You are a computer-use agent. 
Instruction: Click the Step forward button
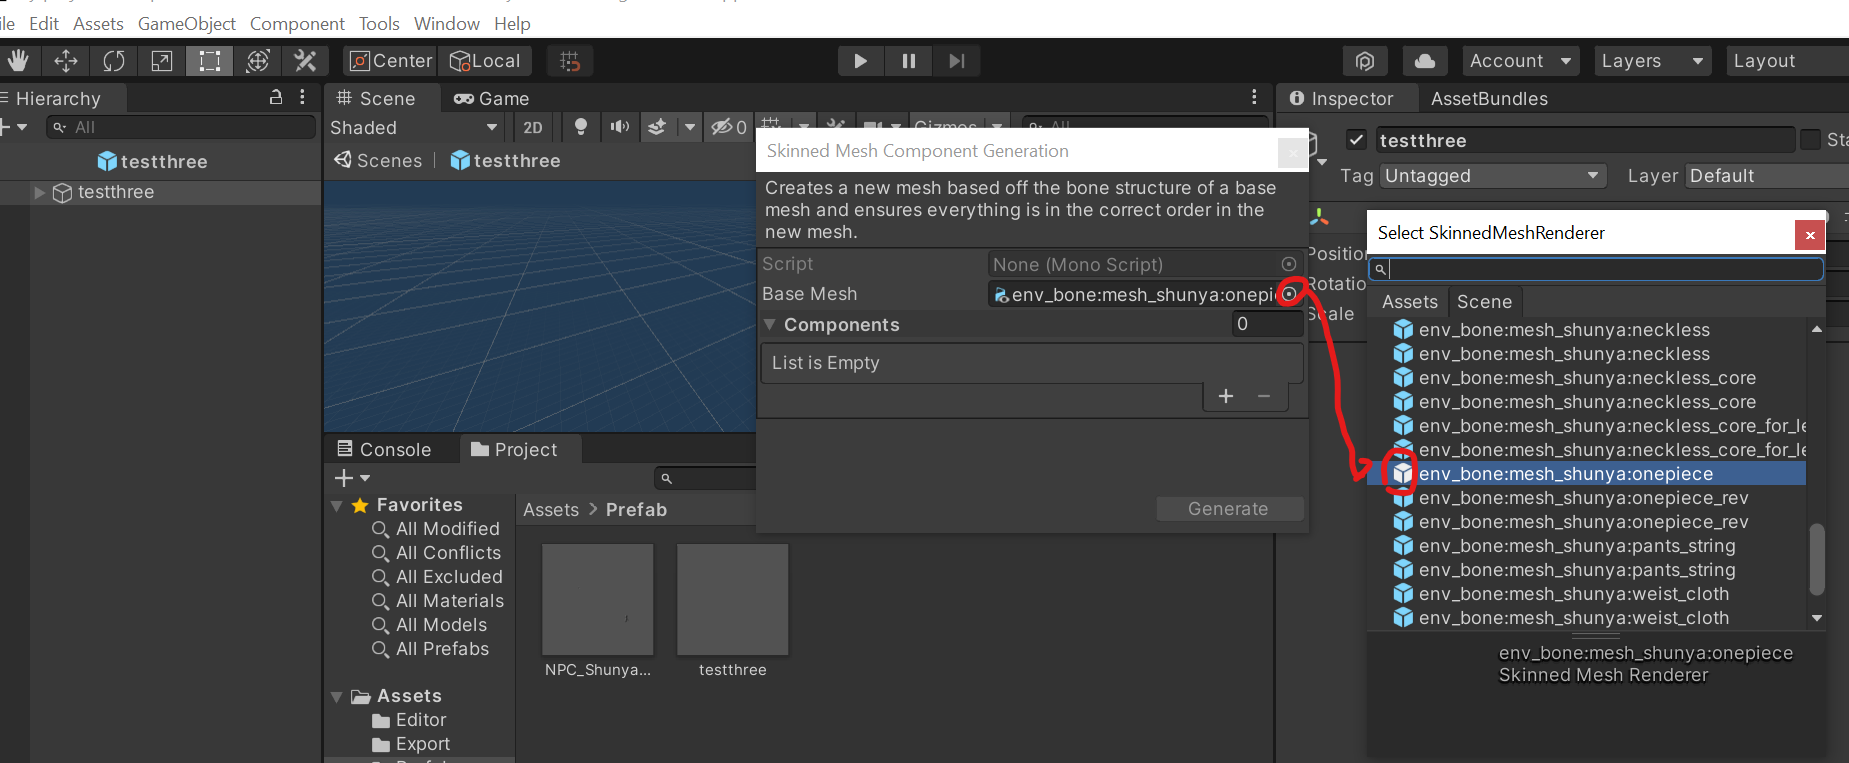957,61
